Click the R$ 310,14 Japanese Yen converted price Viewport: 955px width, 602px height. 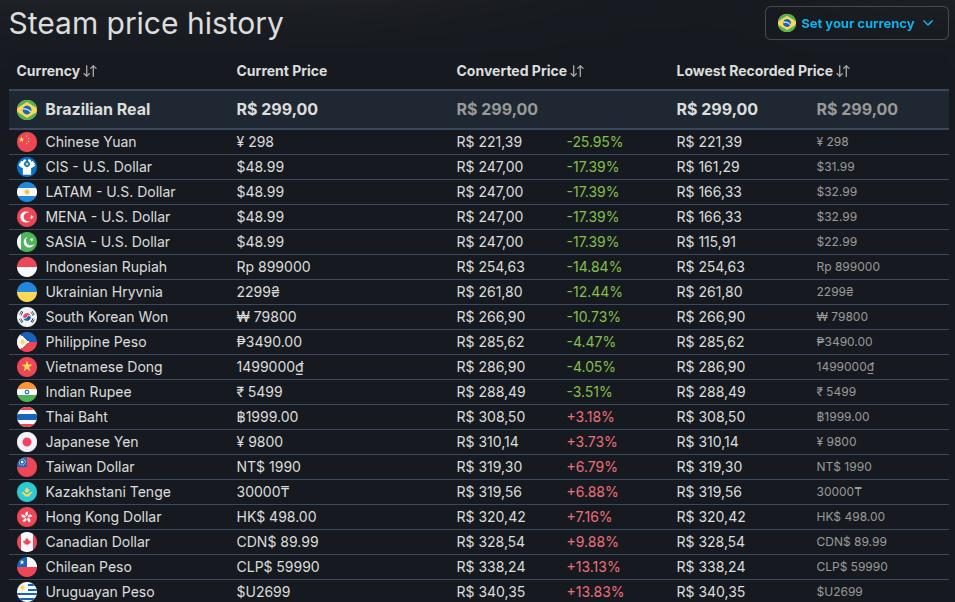coord(488,442)
